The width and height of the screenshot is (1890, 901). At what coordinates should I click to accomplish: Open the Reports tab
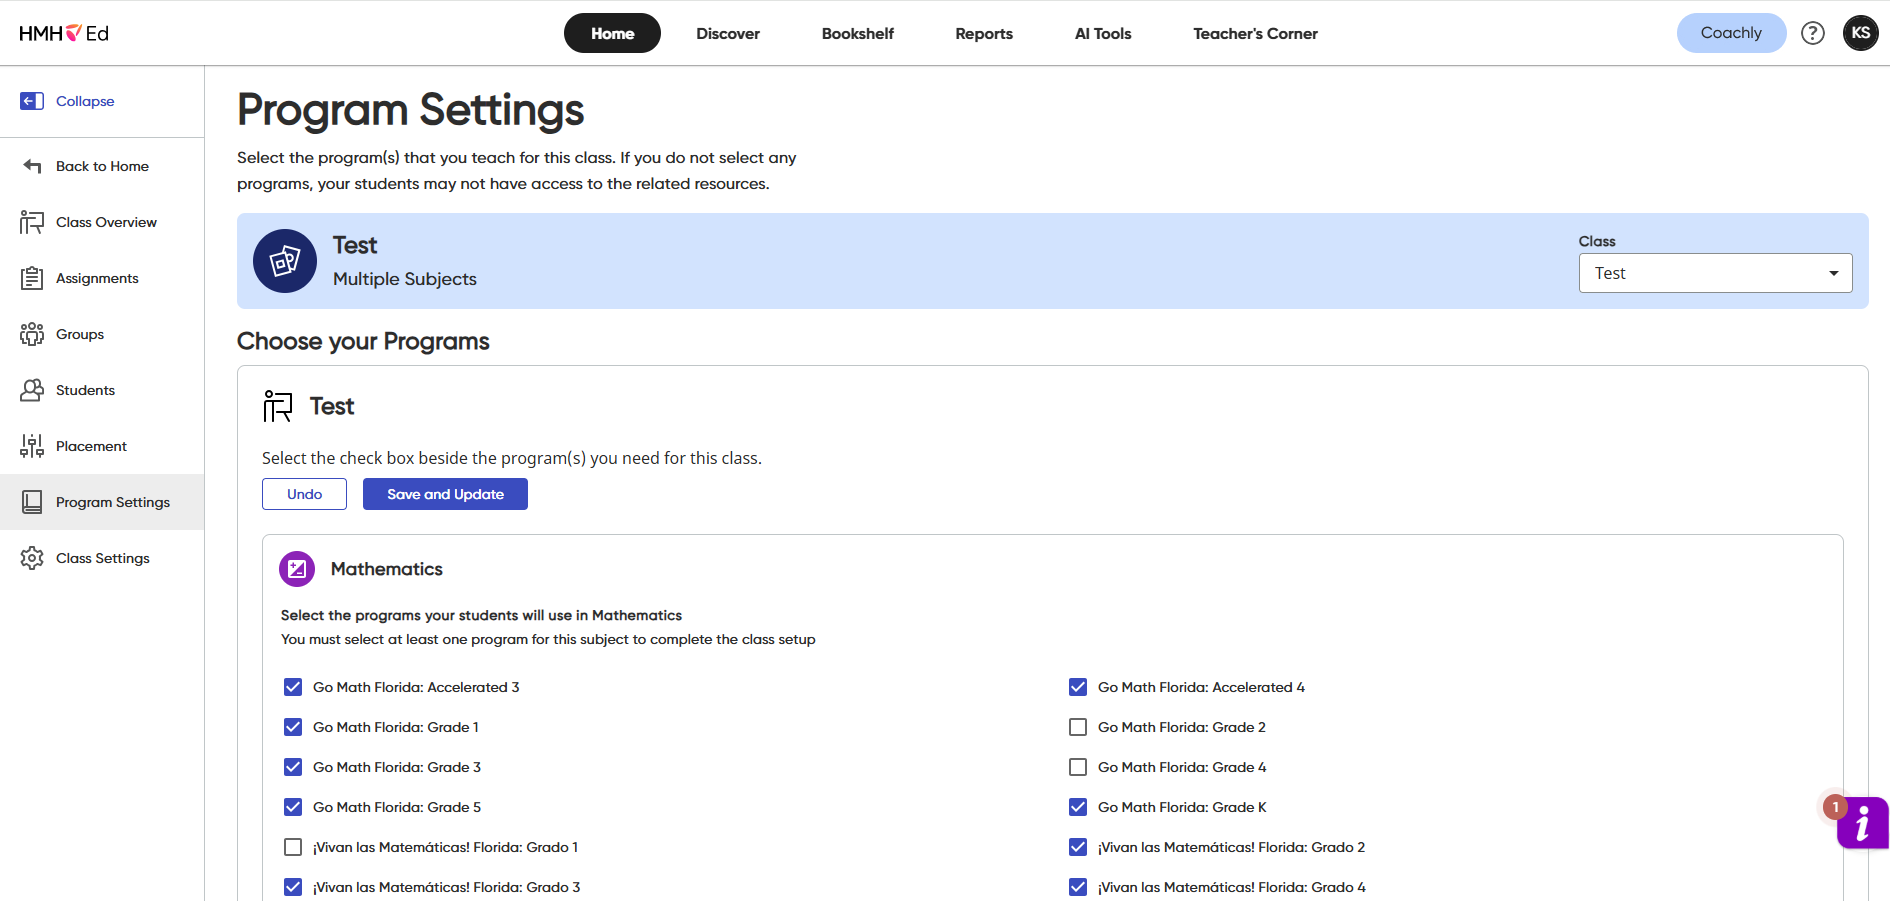(984, 33)
